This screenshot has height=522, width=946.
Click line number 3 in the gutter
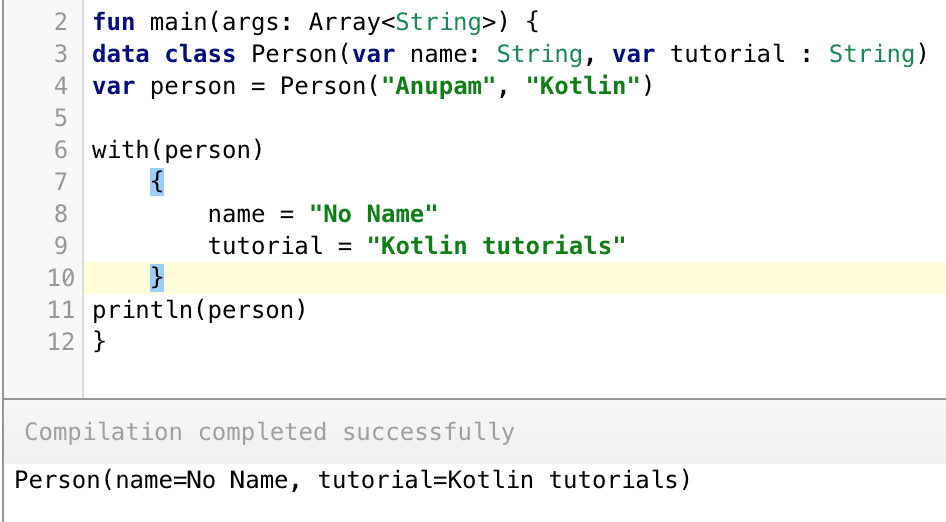point(61,54)
